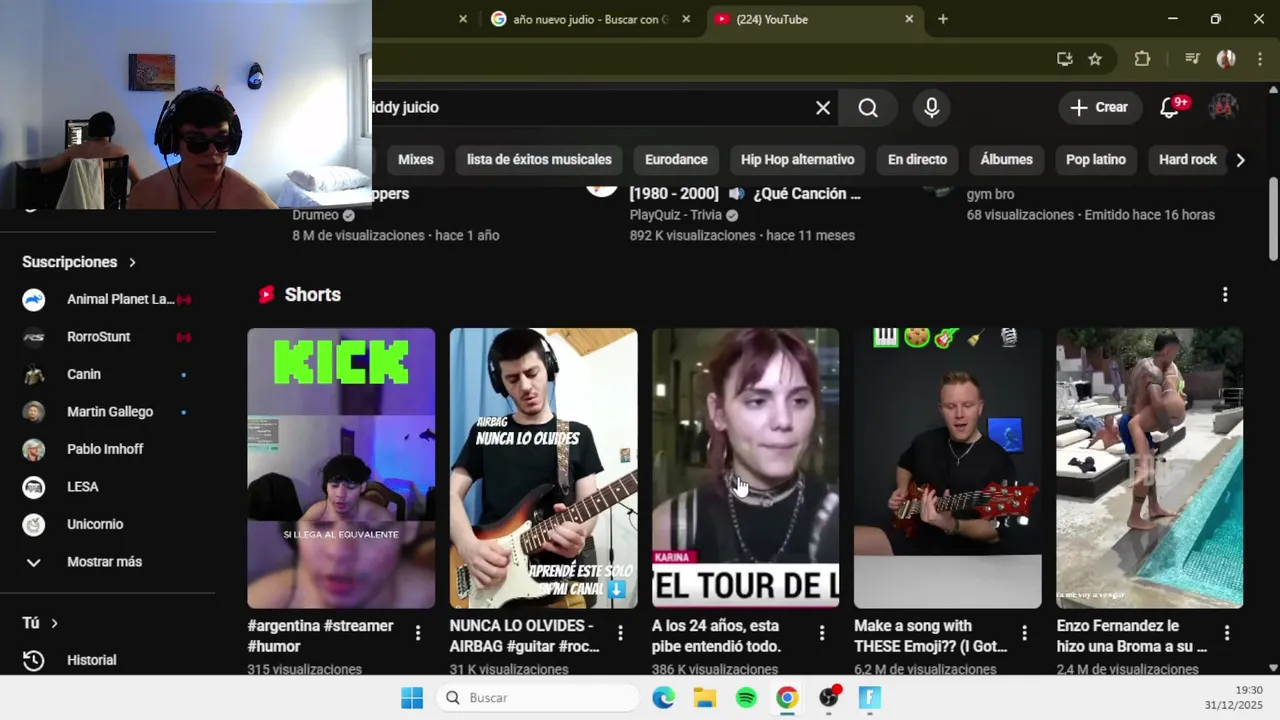Play the Enzo Fernandez pool short thumbnail
The width and height of the screenshot is (1280, 720).
click(1150, 468)
